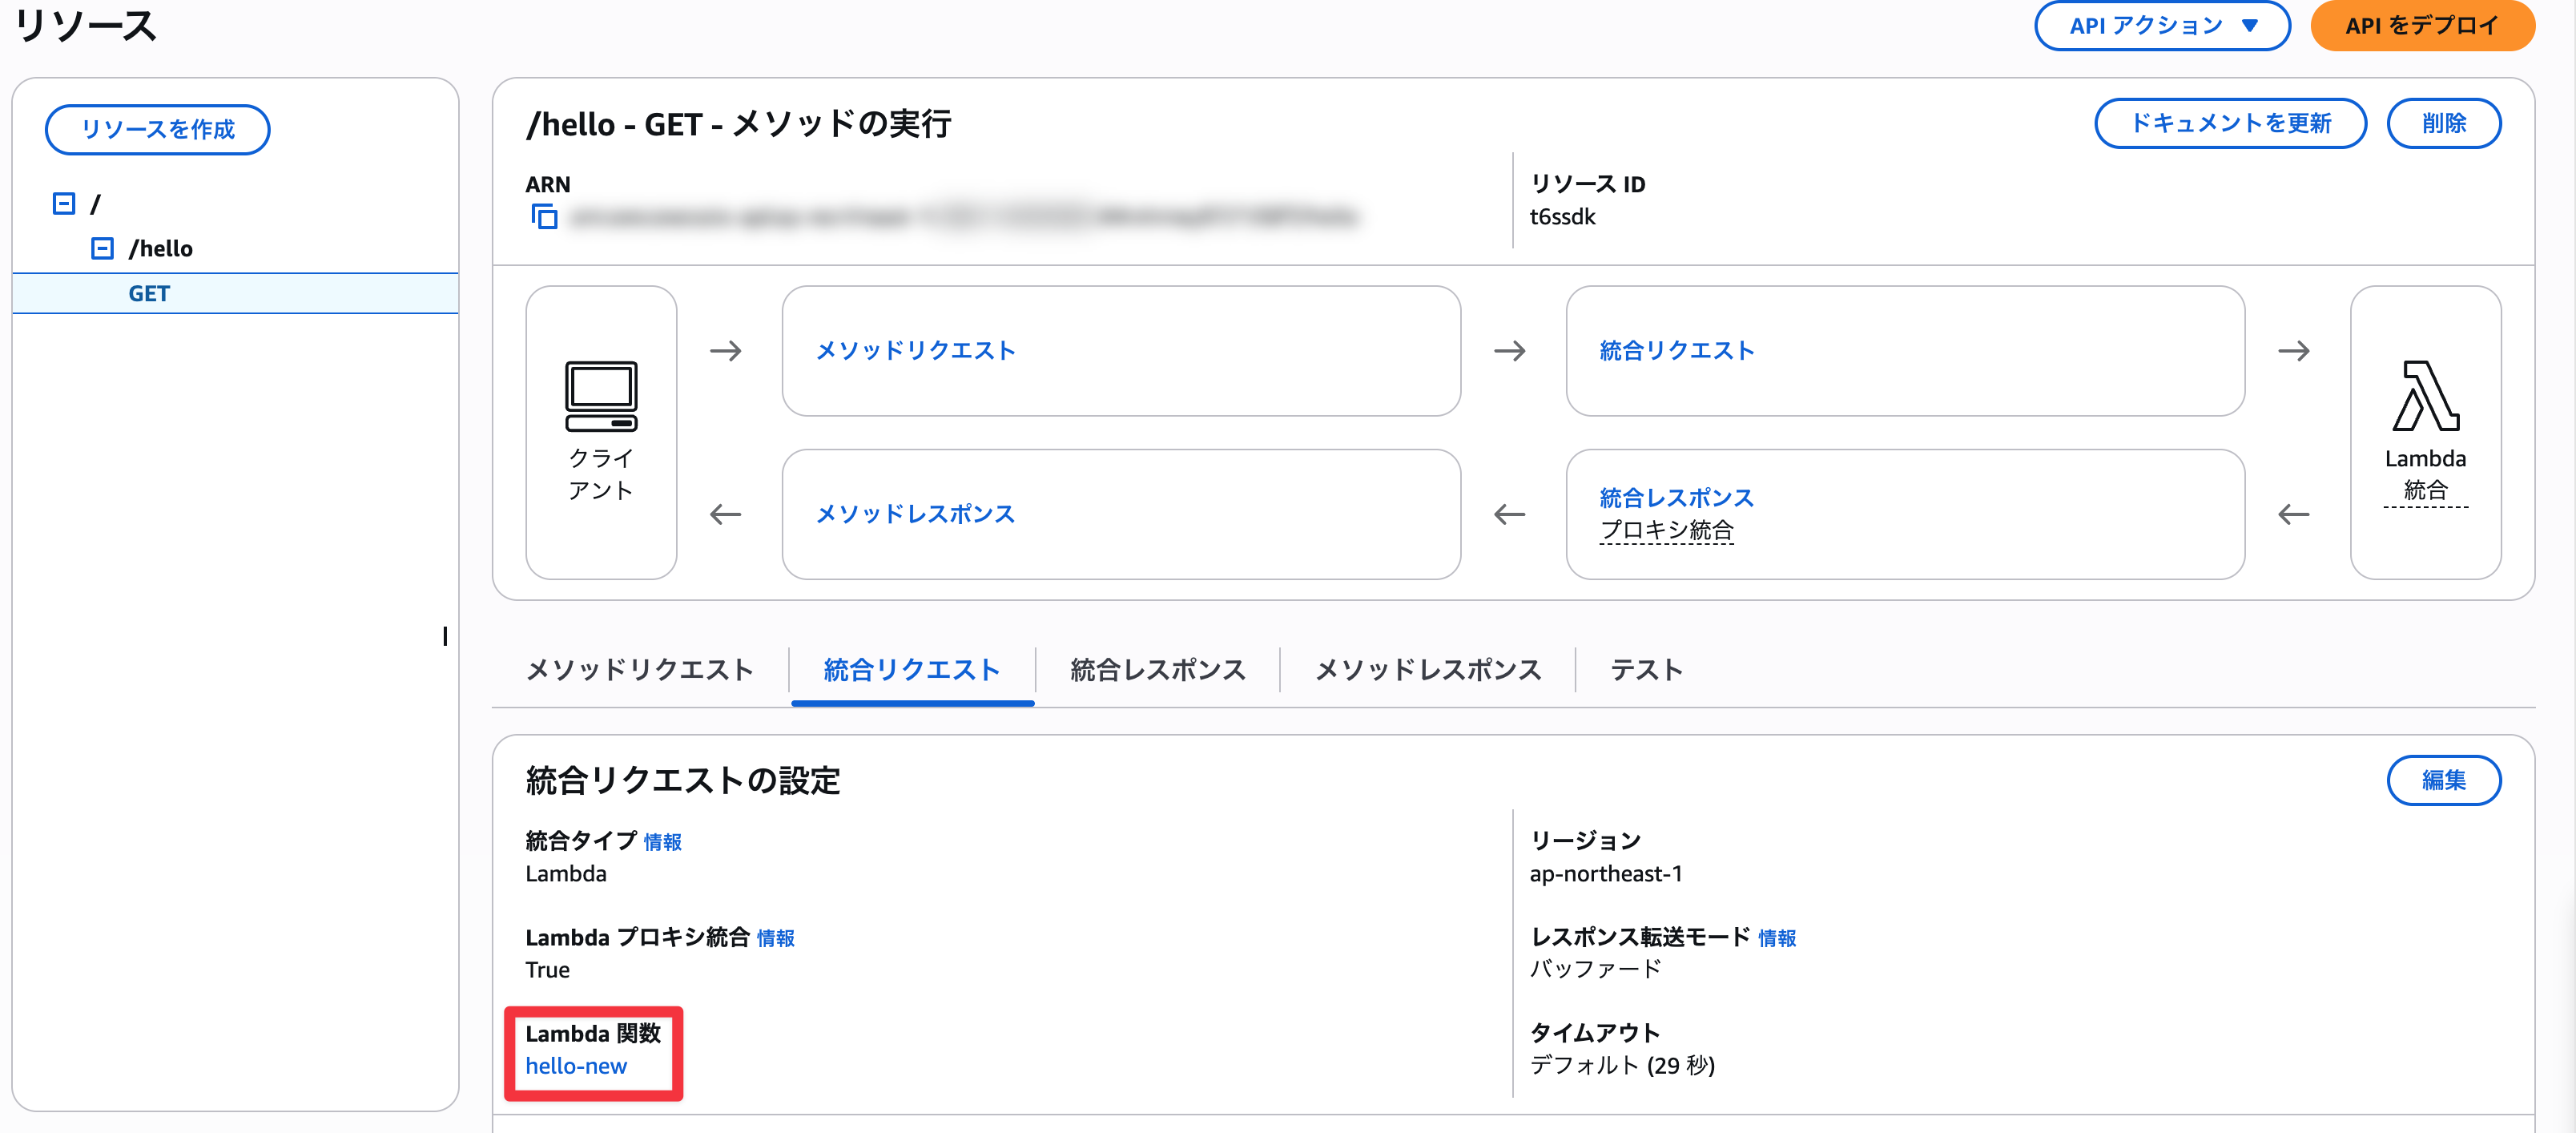Click リソースを作成 button
The image size is (2576, 1133).
pos(157,129)
